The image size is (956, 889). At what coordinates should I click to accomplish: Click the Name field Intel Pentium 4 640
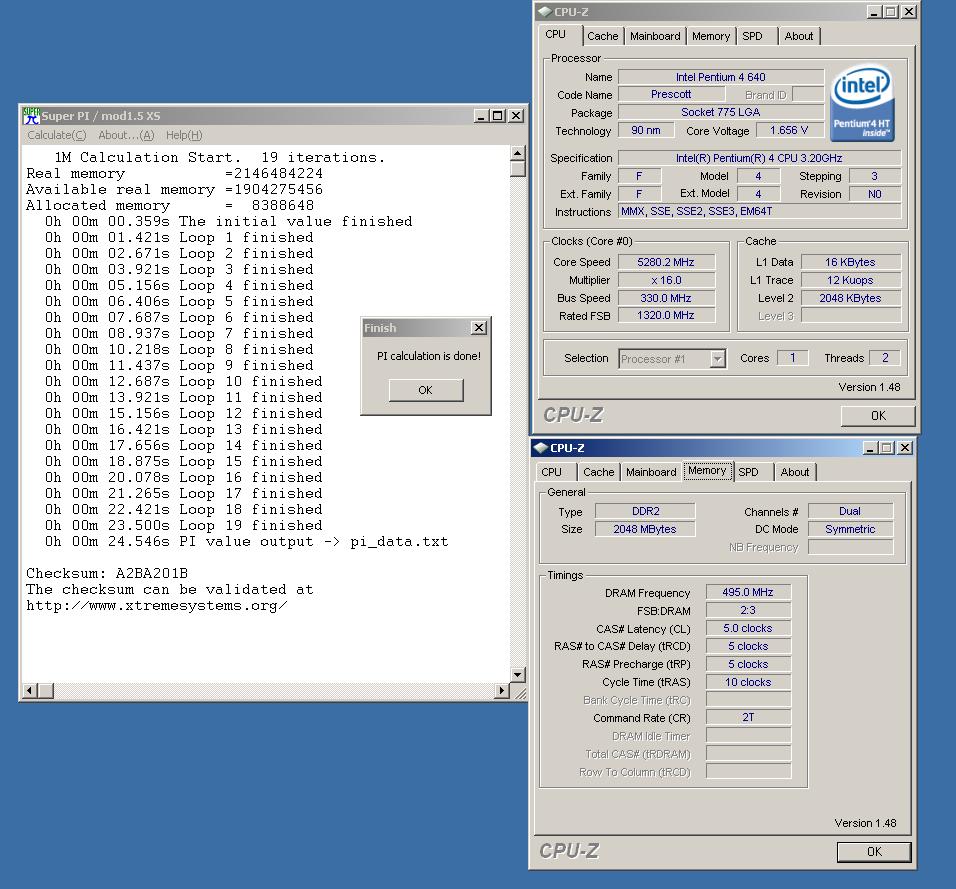721,77
